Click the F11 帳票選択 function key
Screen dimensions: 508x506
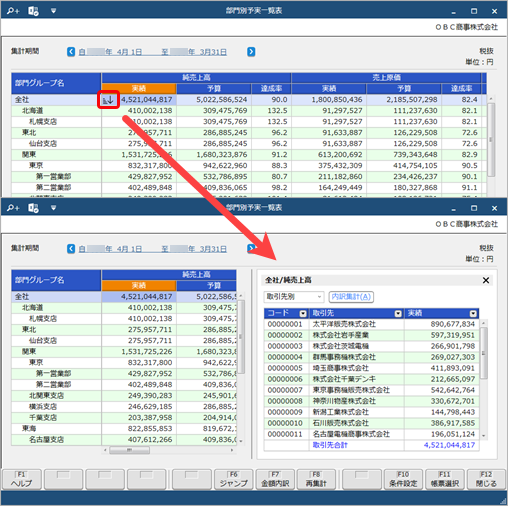point(444,479)
